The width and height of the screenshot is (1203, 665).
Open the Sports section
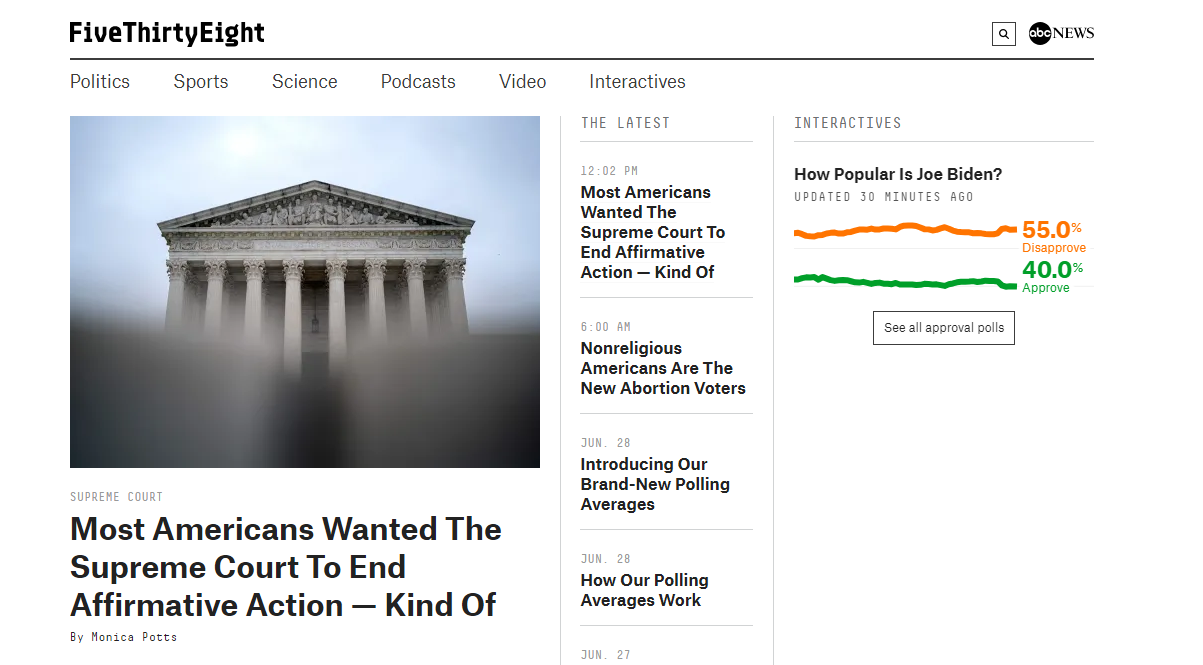click(201, 82)
